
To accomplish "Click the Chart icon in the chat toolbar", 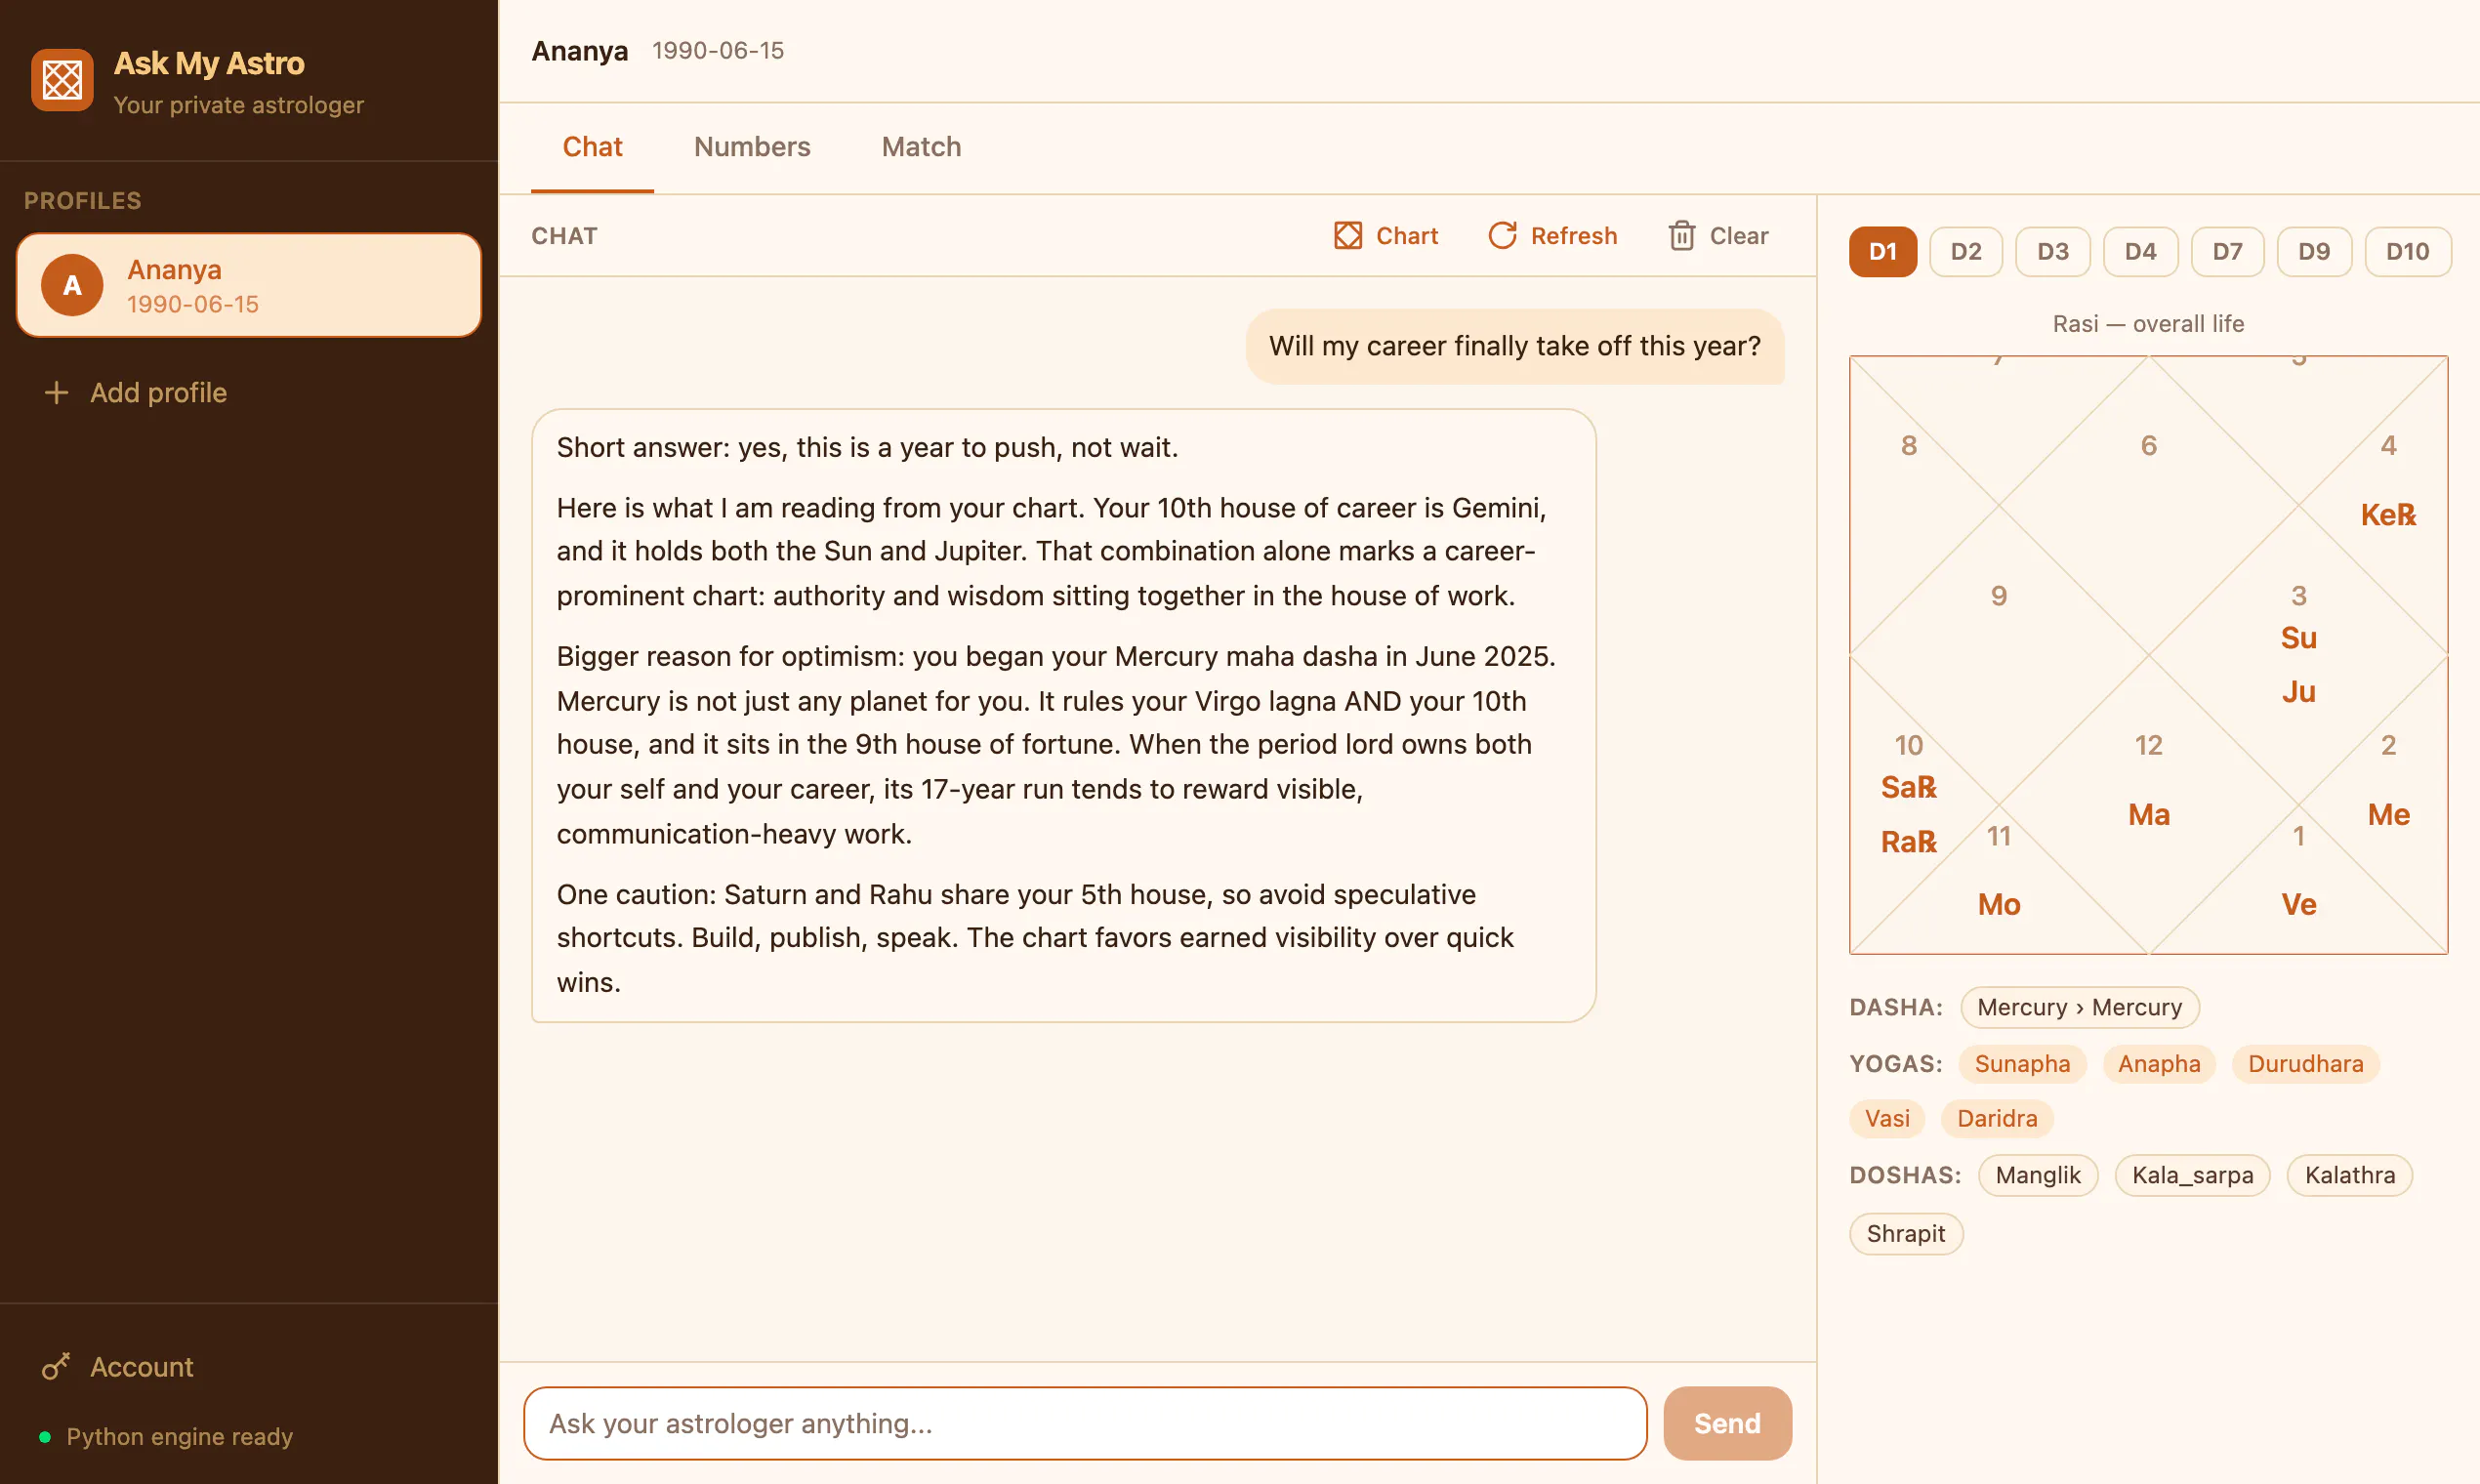I will click(1348, 236).
